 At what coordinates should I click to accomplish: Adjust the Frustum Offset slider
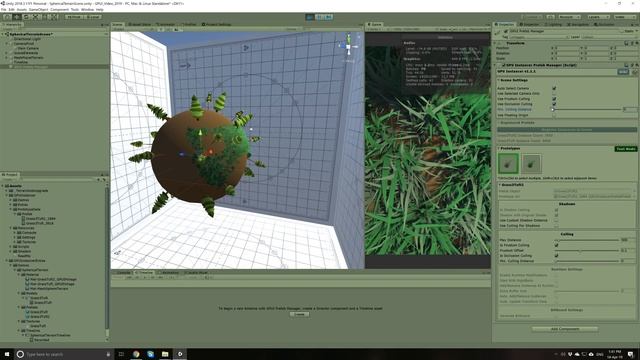(587, 250)
